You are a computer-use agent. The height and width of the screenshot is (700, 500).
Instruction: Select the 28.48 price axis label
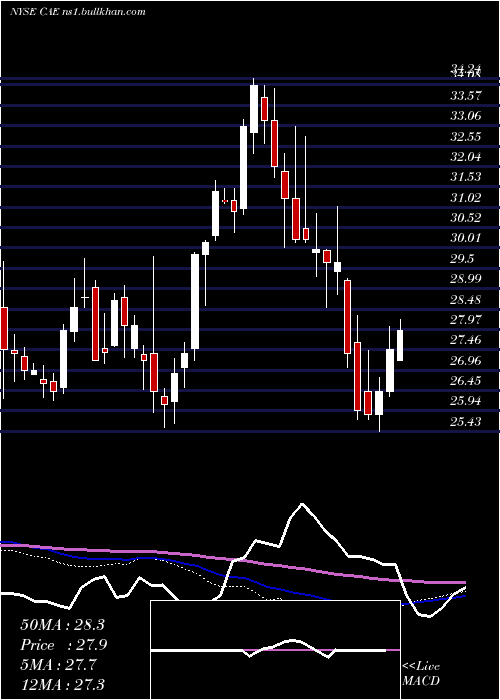coord(466,300)
